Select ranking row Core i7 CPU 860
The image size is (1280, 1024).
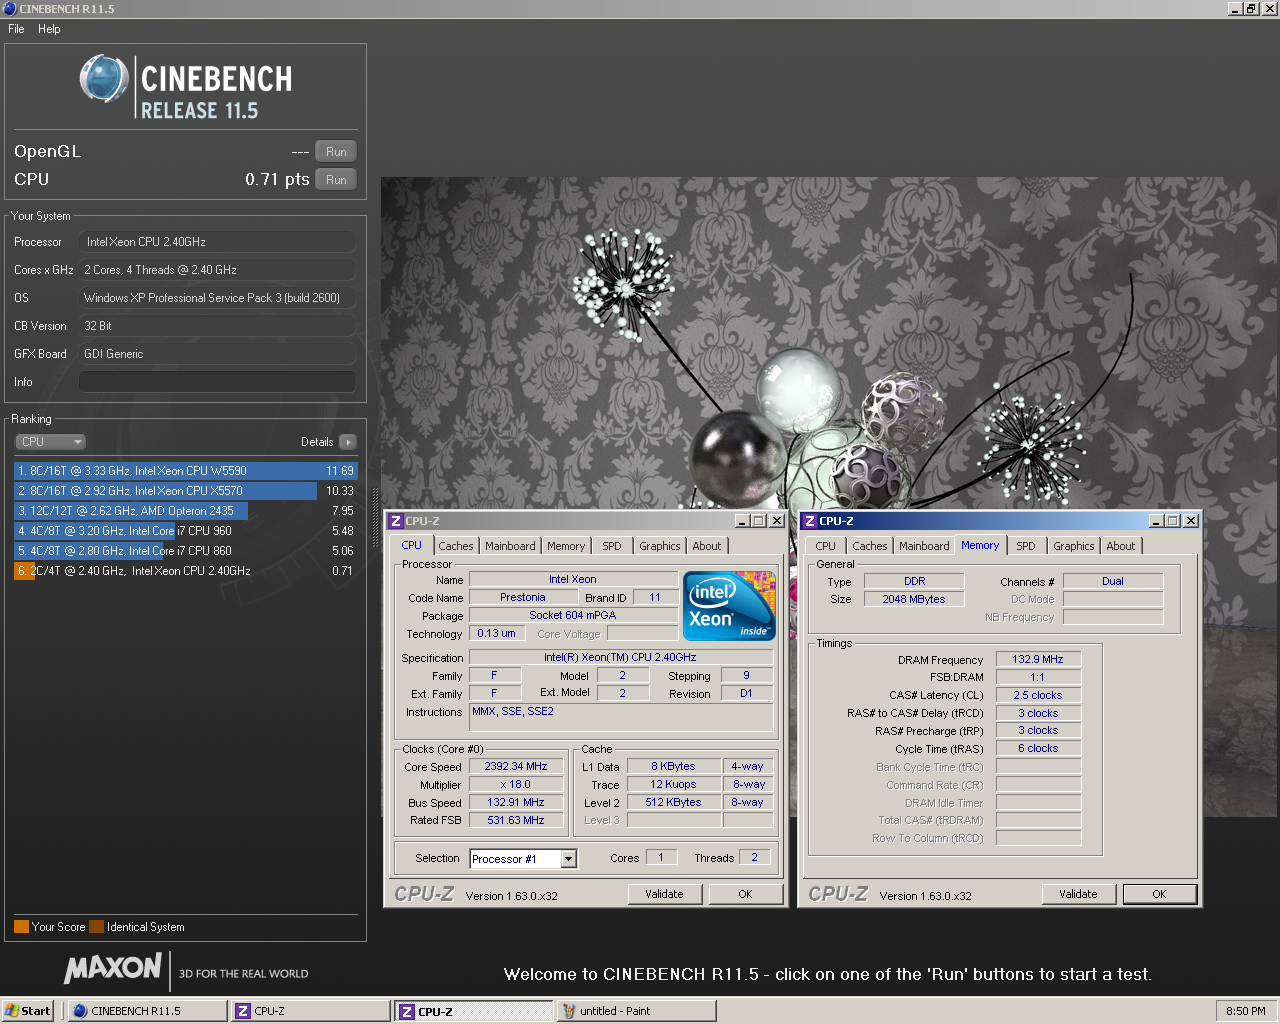point(186,551)
